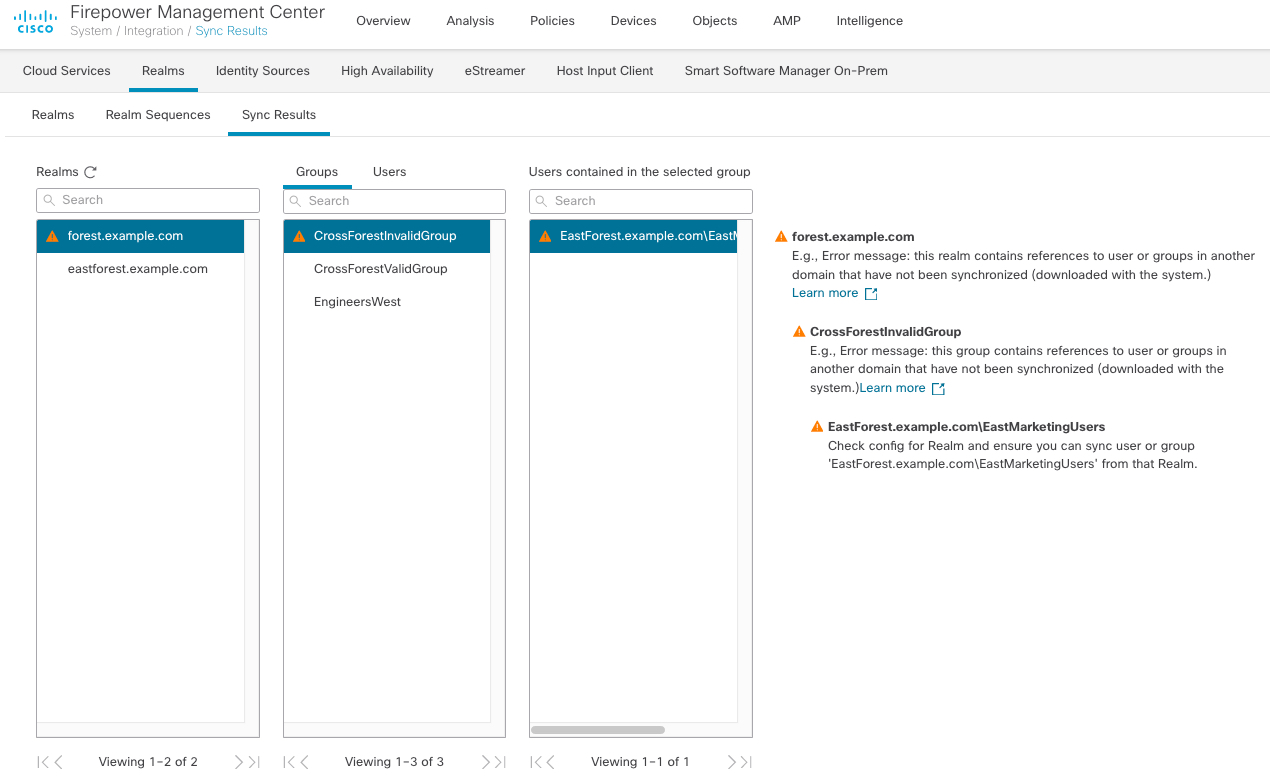The height and width of the screenshot is (782, 1270).
Task: Go to next page of group users list
Action: (x=731, y=762)
